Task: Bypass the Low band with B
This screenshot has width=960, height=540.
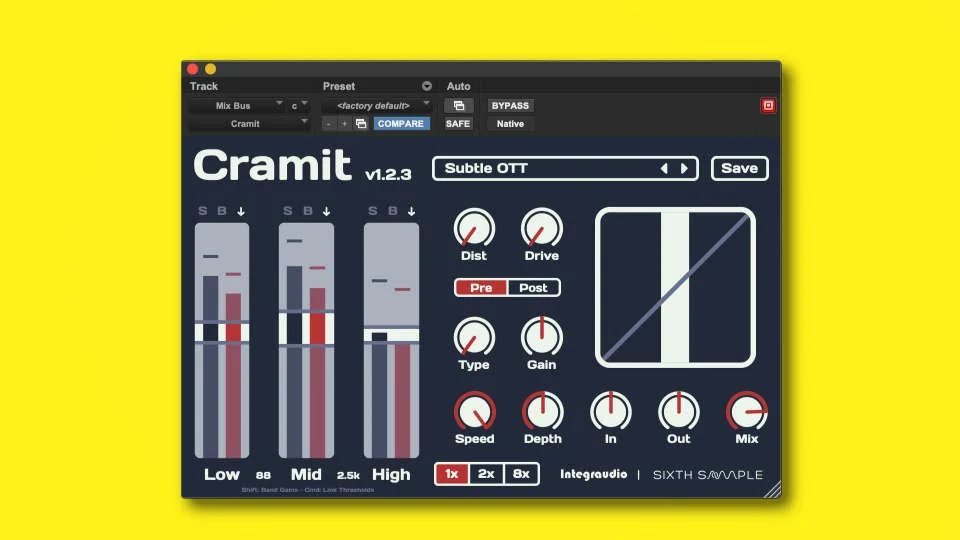Action: (x=222, y=211)
